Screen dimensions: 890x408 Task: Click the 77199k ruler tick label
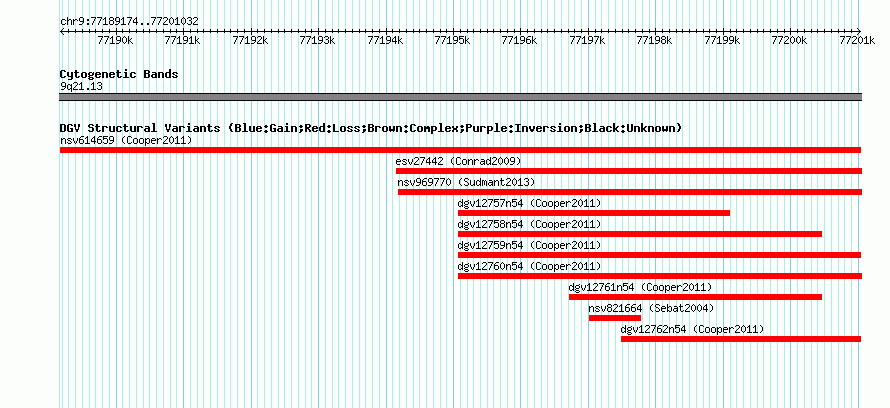coord(723,40)
